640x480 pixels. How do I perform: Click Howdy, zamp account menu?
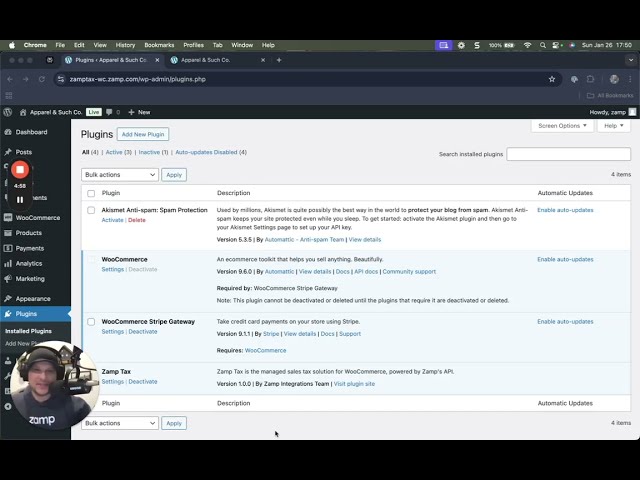(612, 112)
